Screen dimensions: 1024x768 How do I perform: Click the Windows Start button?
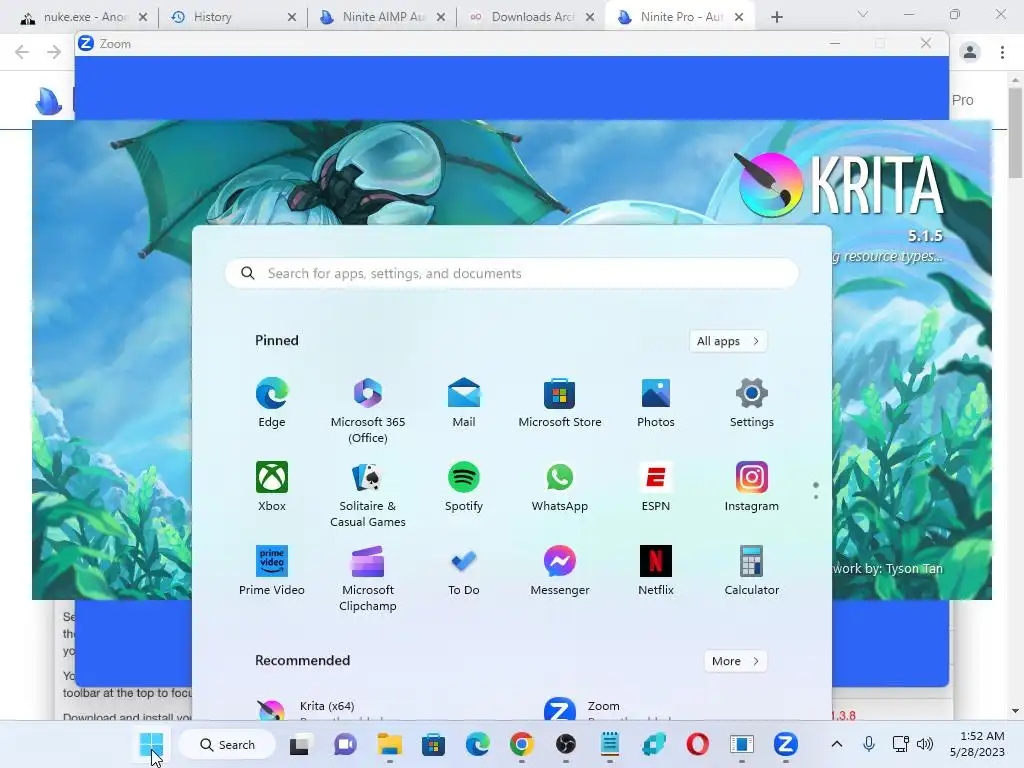click(152, 744)
